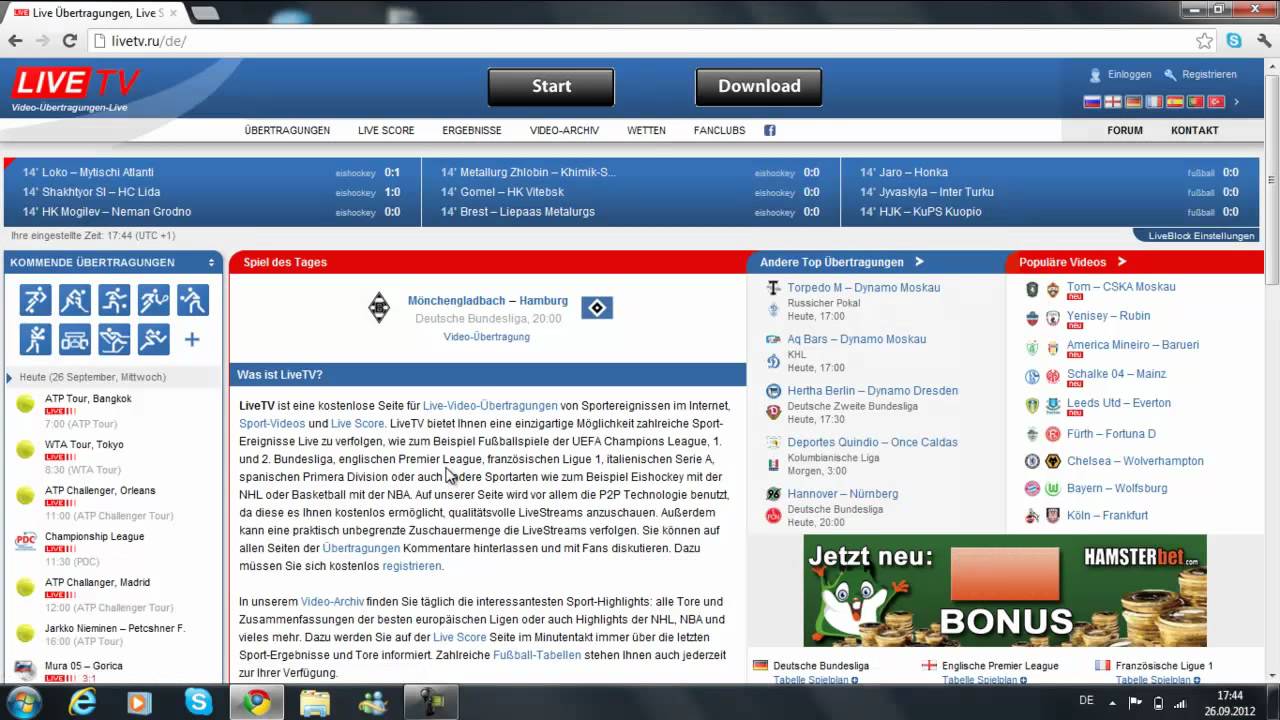Open the VIDEO-ARCHIV menu item
Screen dimensions: 1280x720
click(x=564, y=130)
